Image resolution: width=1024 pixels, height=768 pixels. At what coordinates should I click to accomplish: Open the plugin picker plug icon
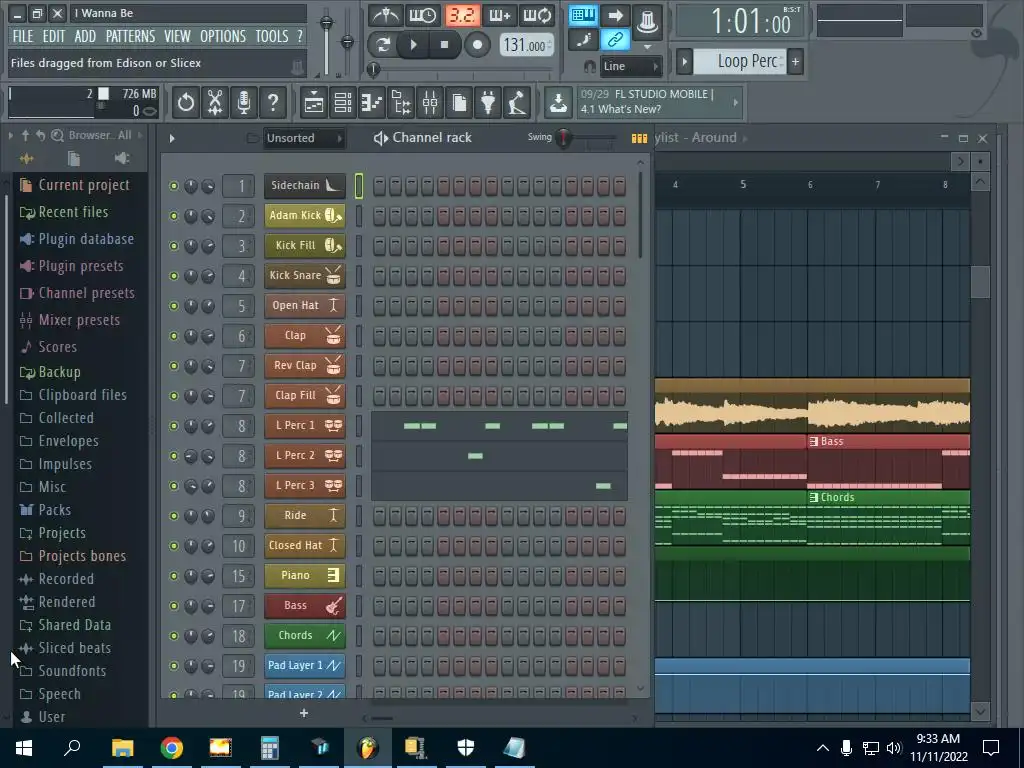coord(488,103)
